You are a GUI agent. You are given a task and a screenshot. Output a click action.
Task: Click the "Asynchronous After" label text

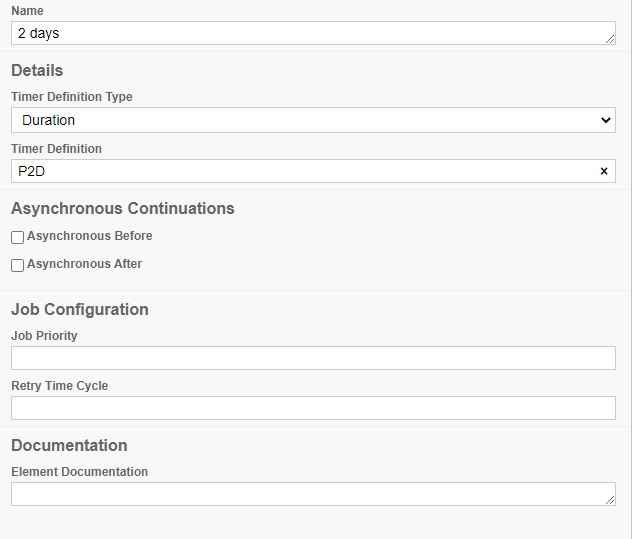tap(85, 264)
